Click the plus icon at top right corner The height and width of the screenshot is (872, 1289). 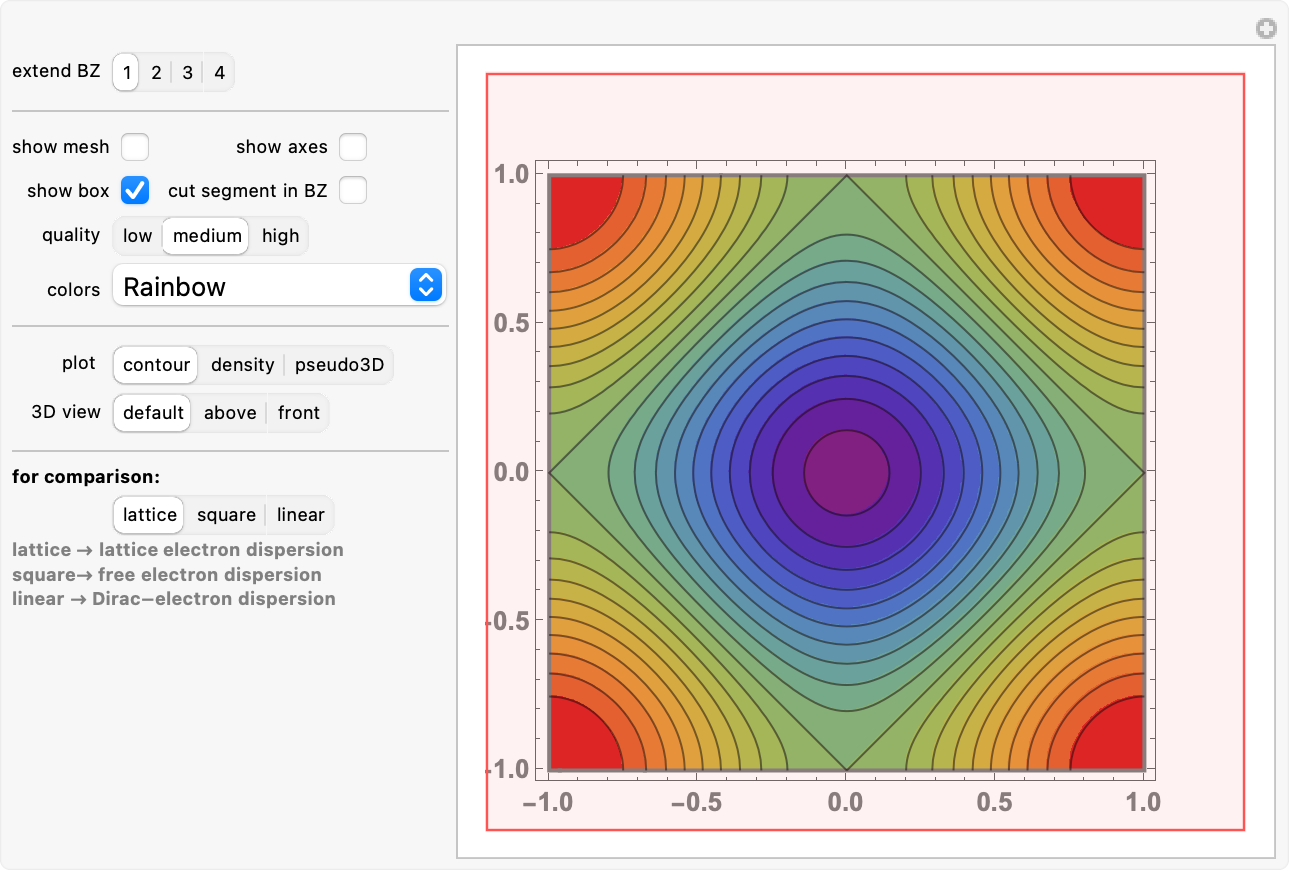(1266, 29)
